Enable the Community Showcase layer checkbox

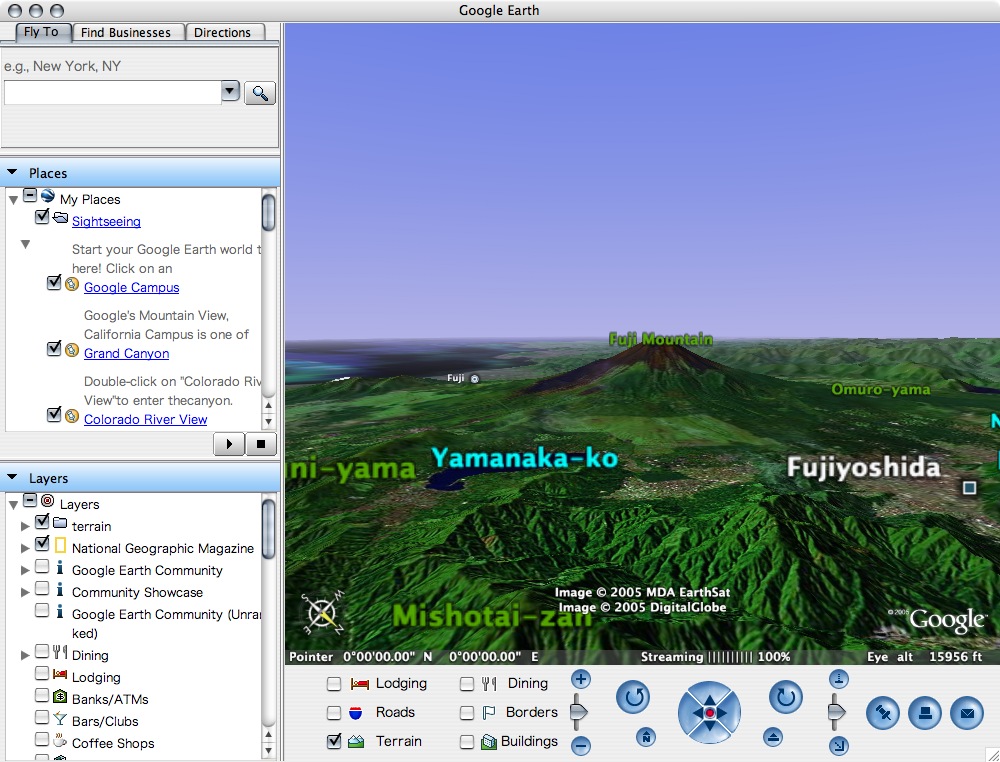click(x=42, y=588)
